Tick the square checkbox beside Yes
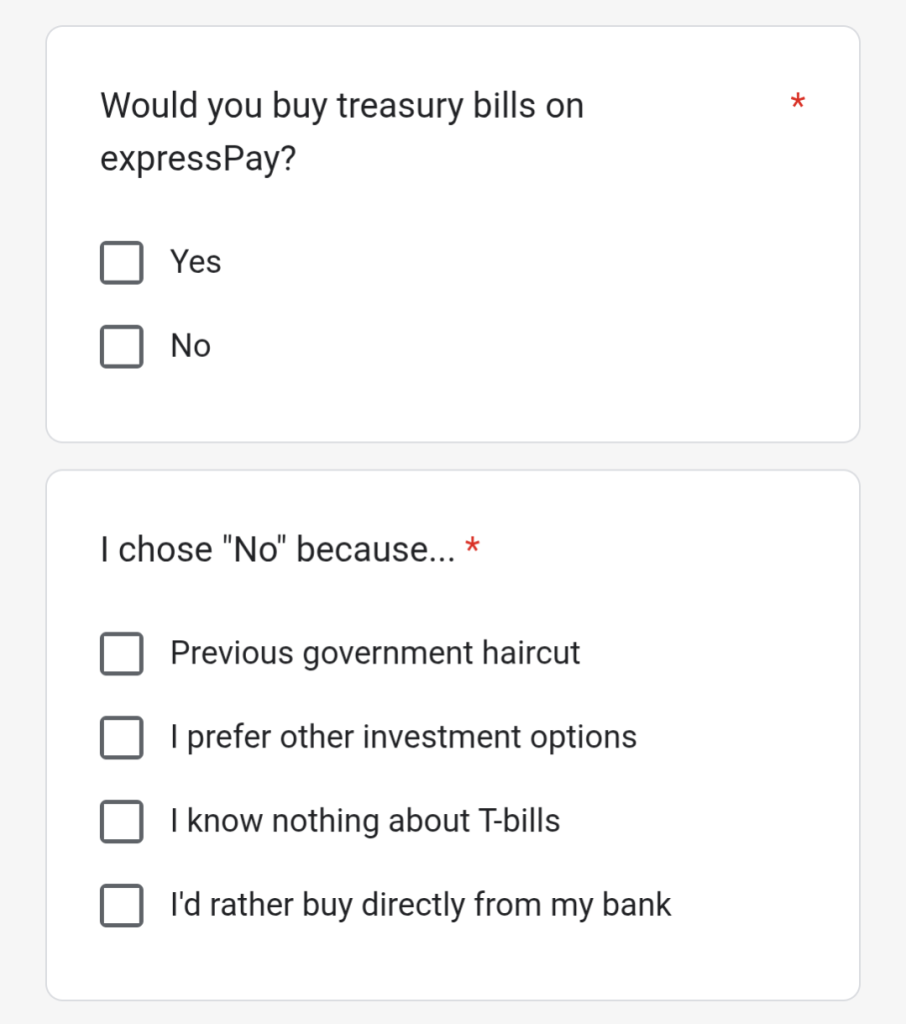Viewport: 906px width, 1024px height. tap(121, 262)
